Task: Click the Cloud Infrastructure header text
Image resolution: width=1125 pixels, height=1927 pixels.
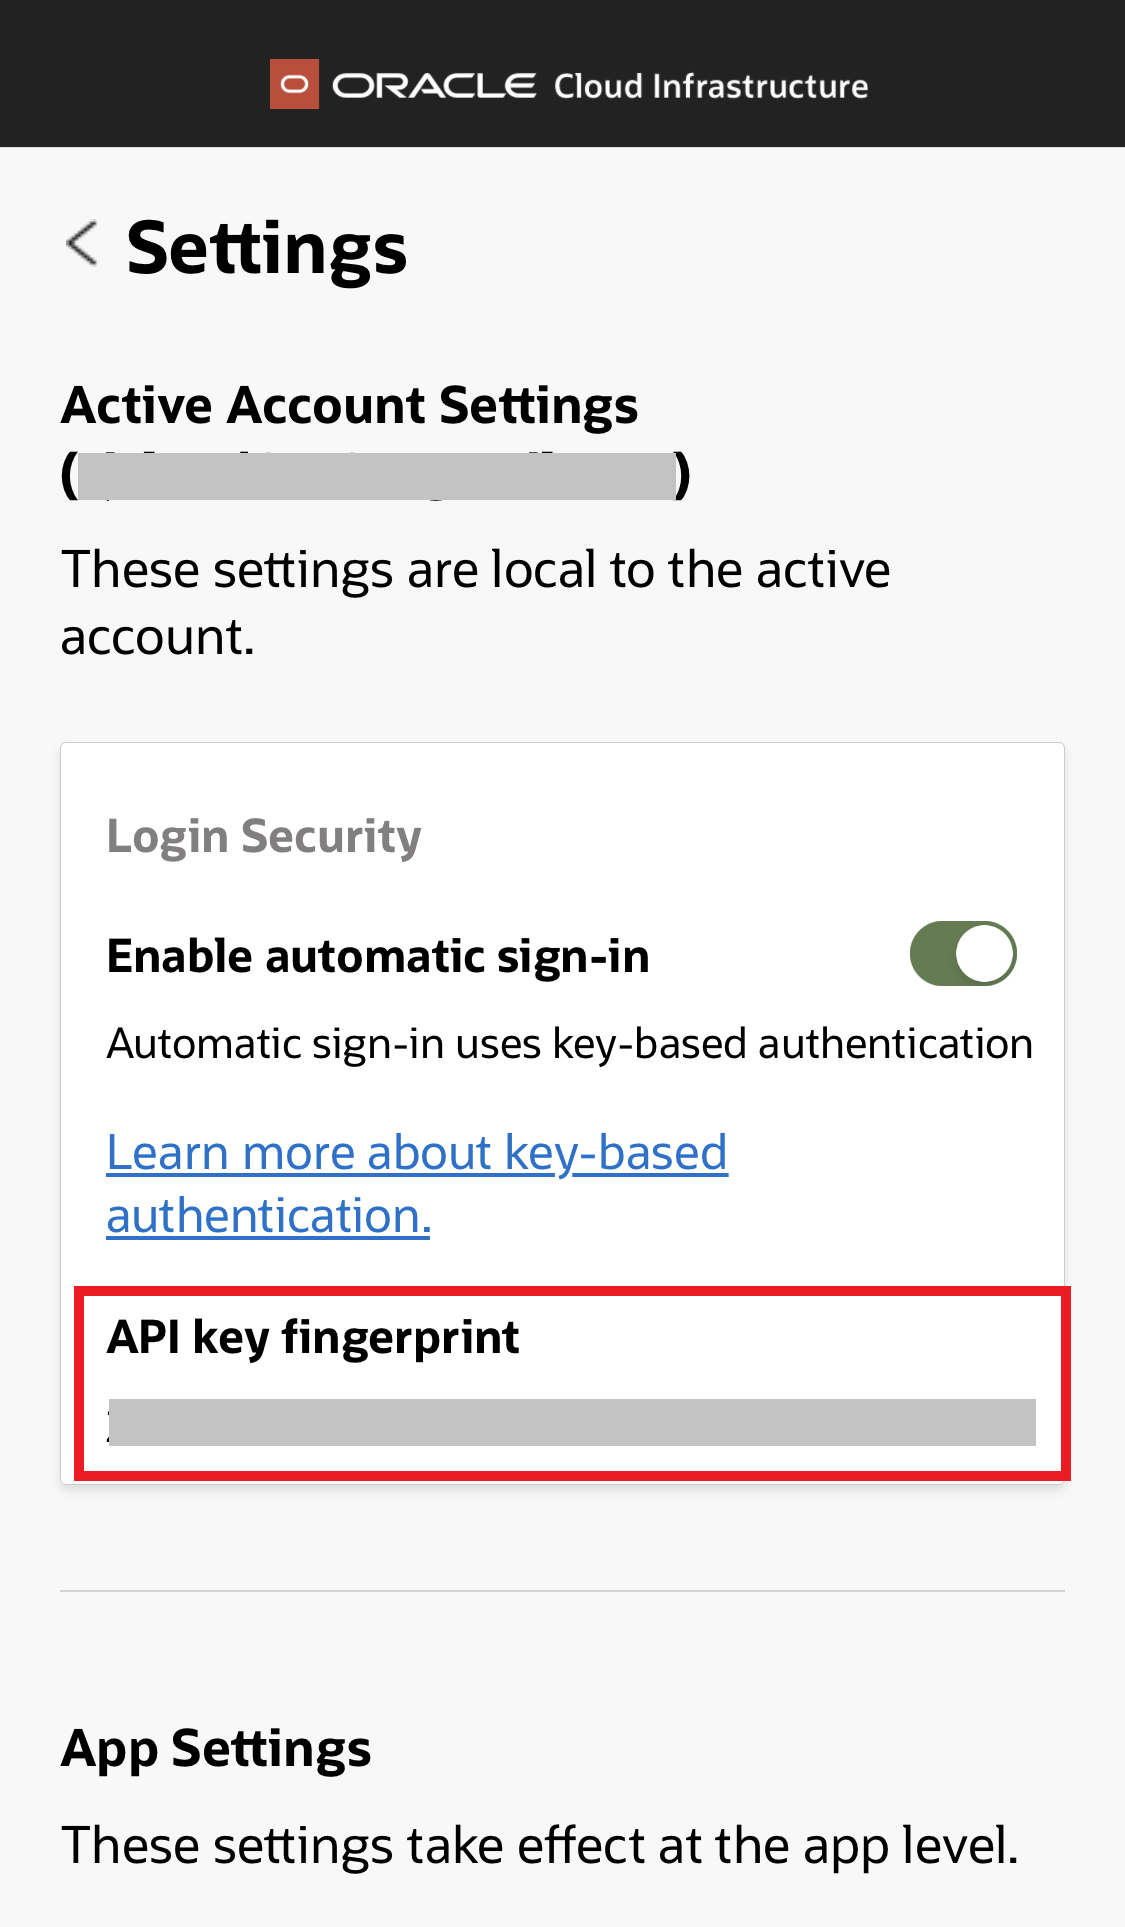Action: (x=711, y=87)
